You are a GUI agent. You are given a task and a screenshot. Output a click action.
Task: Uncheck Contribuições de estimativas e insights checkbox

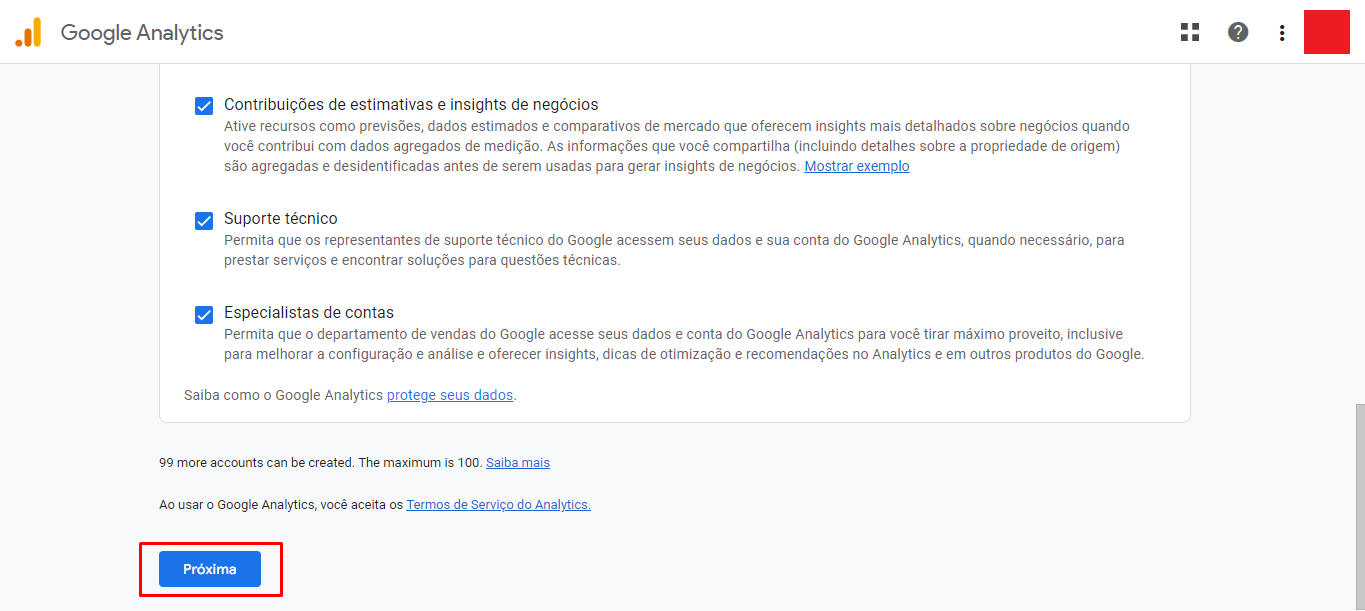(x=204, y=106)
